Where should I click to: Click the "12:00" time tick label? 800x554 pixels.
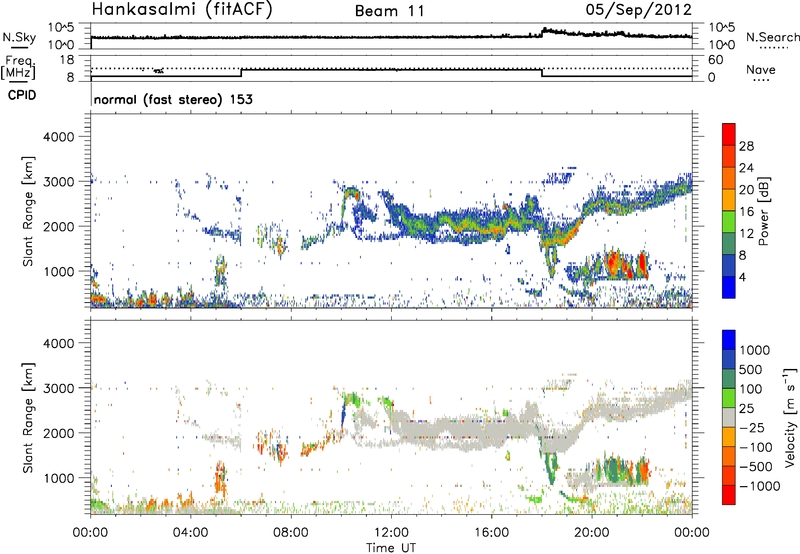[x=391, y=533]
